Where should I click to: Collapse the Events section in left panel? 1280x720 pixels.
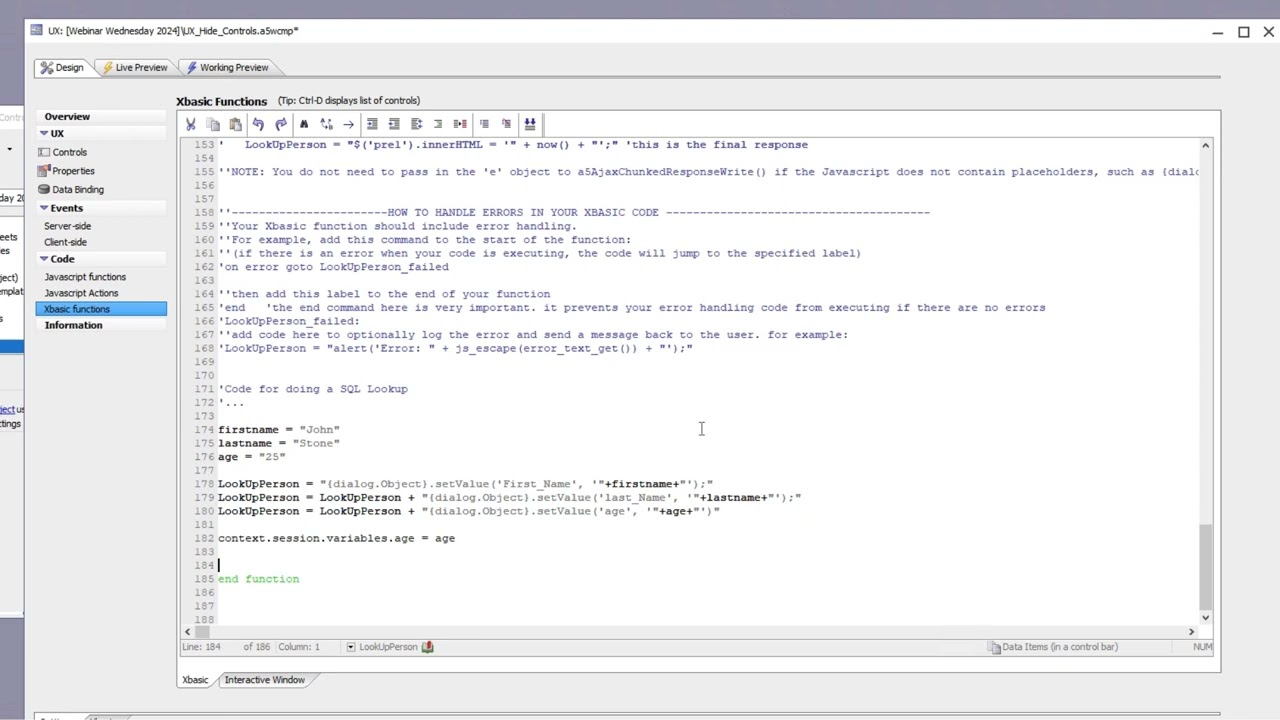[44, 208]
